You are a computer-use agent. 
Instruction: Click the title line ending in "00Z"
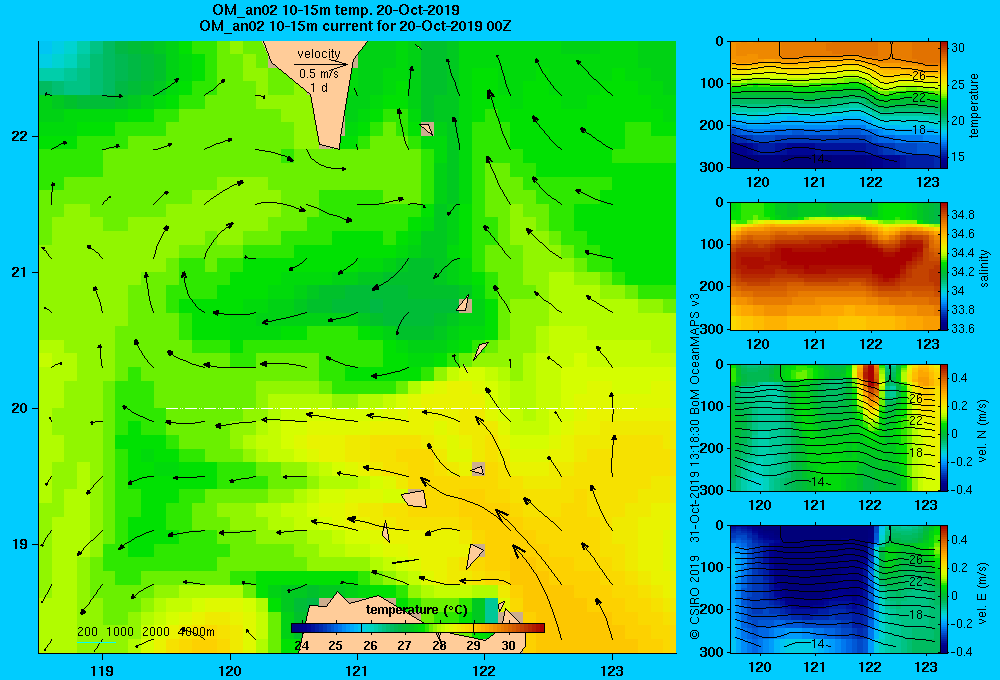coord(355,26)
